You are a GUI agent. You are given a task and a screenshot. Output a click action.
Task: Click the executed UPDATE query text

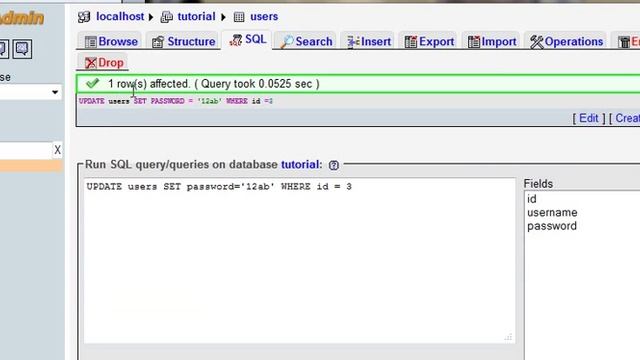click(176, 101)
